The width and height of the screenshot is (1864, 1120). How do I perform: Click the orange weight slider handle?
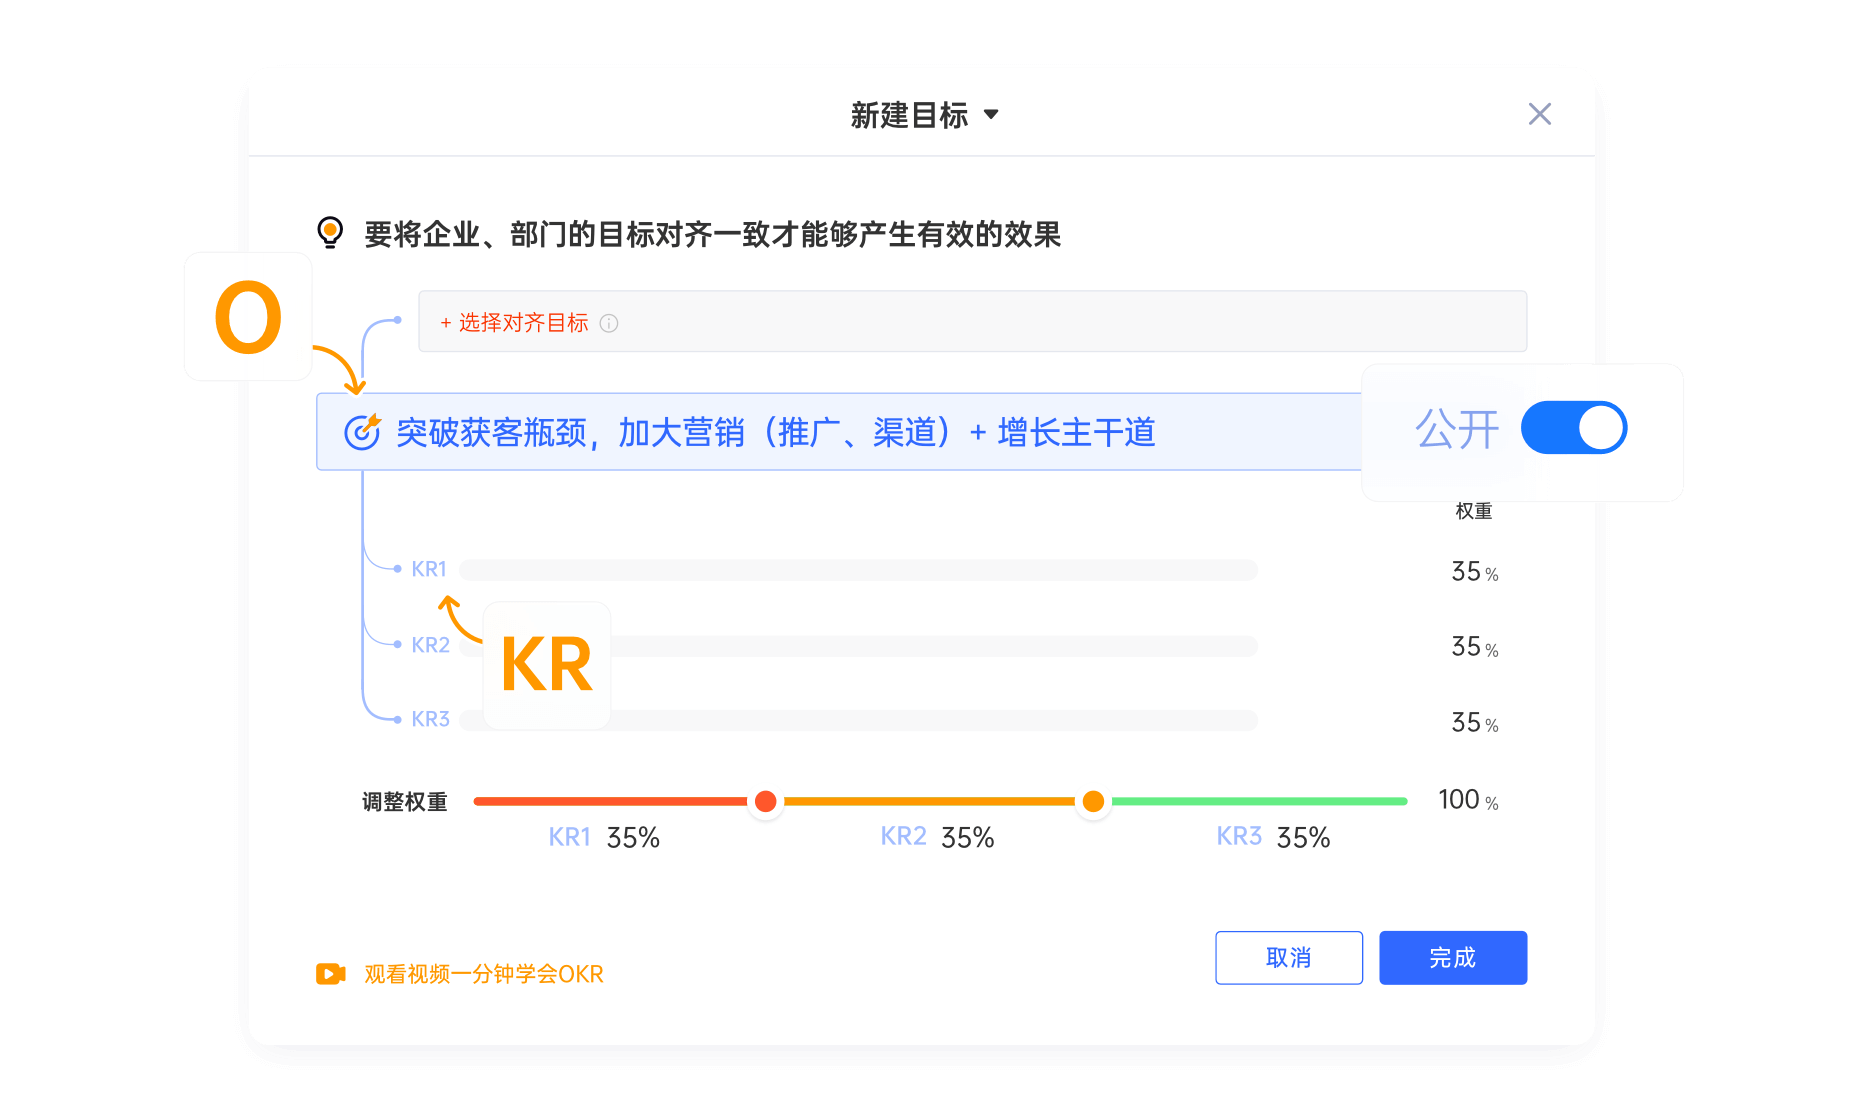(x=1093, y=801)
